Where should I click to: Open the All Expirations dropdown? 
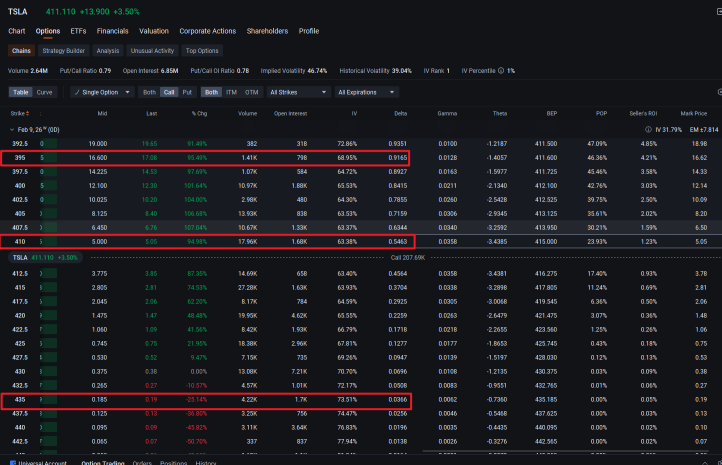click(x=367, y=93)
